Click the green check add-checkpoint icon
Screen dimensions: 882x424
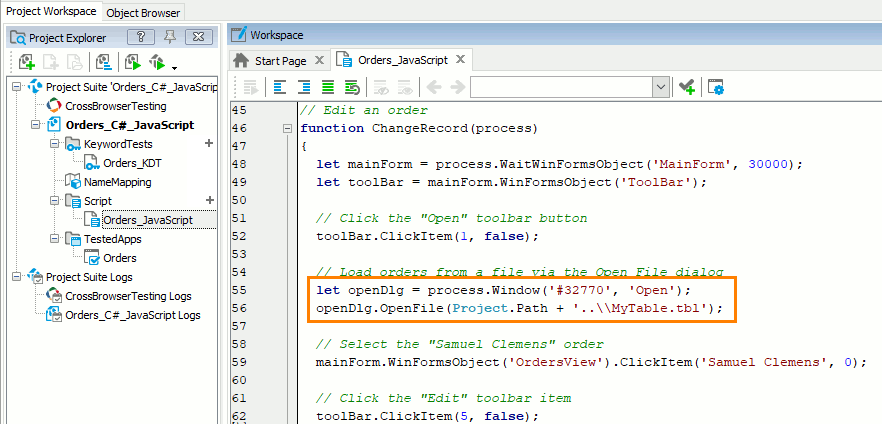click(686, 87)
